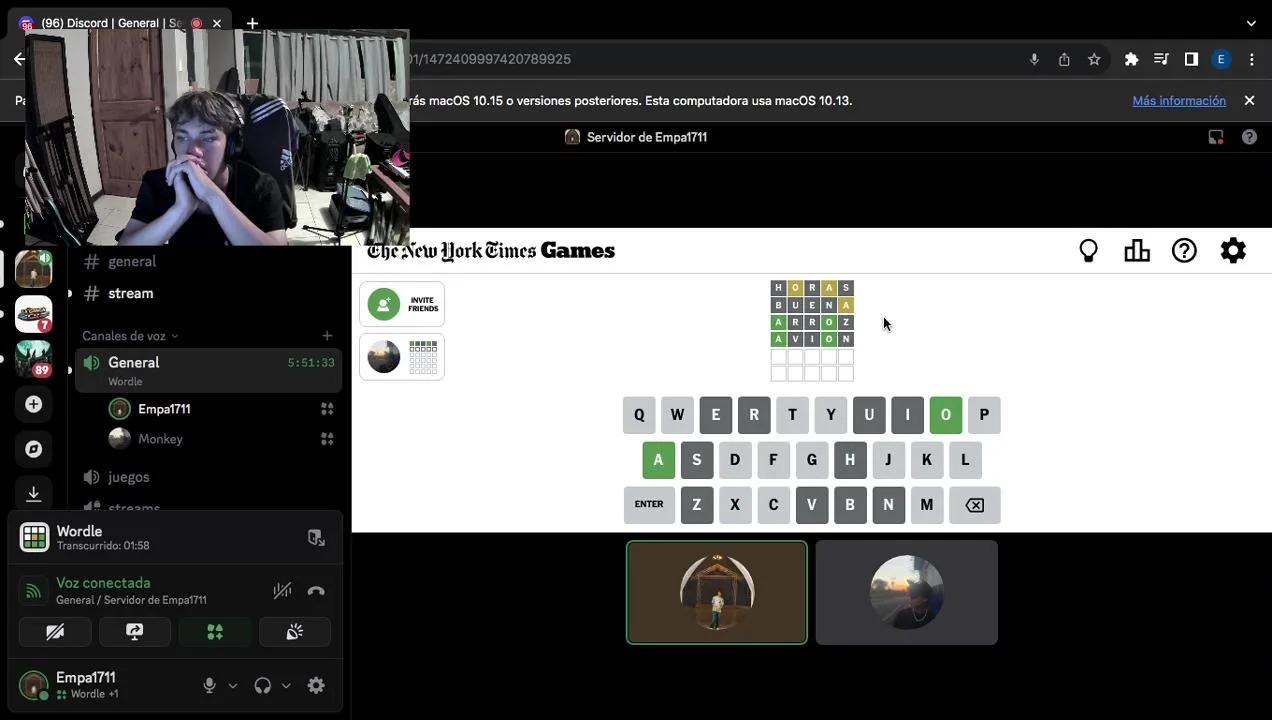Screen dimensions: 1272x720
Task: Click the download apps icon in server sidebar
Action: point(34,493)
